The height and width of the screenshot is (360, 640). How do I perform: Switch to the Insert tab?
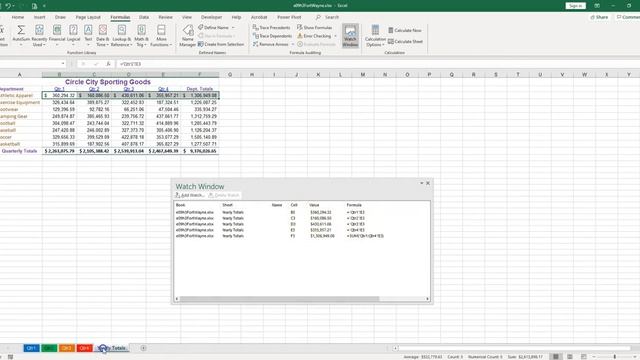40,17
